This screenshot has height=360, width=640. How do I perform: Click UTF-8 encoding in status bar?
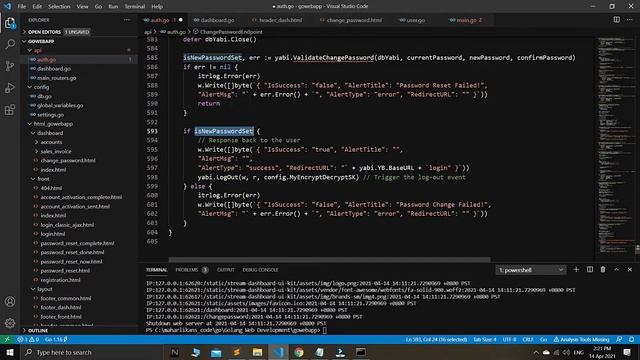pyautogui.click(x=509, y=339)
